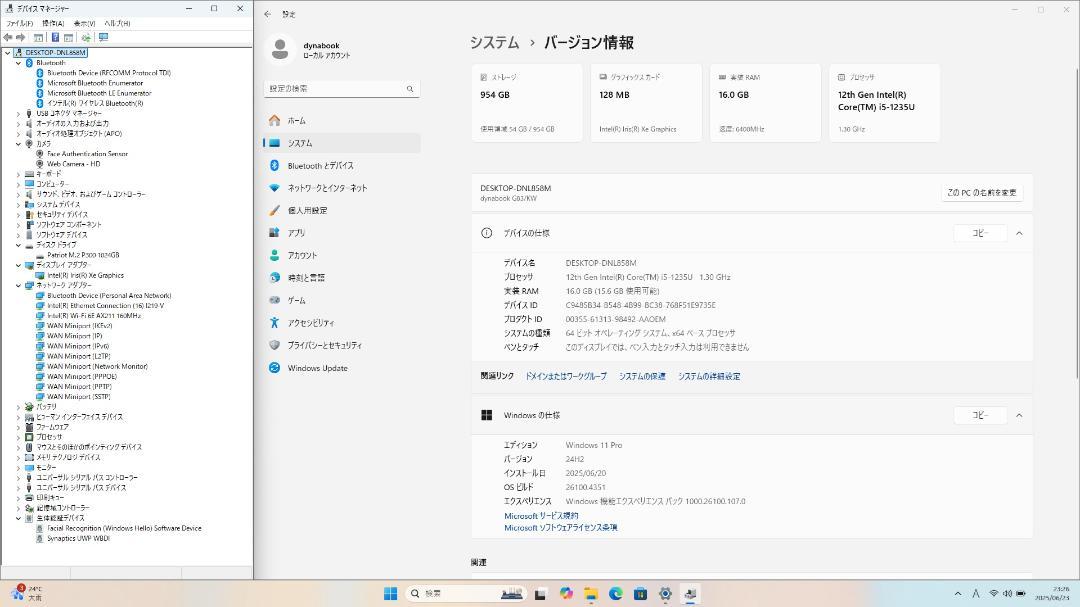The width and height of the screenshot is (1080, 607).
Task: Open ホーム in Settings sidebar
Action: [x=342, y=121]
